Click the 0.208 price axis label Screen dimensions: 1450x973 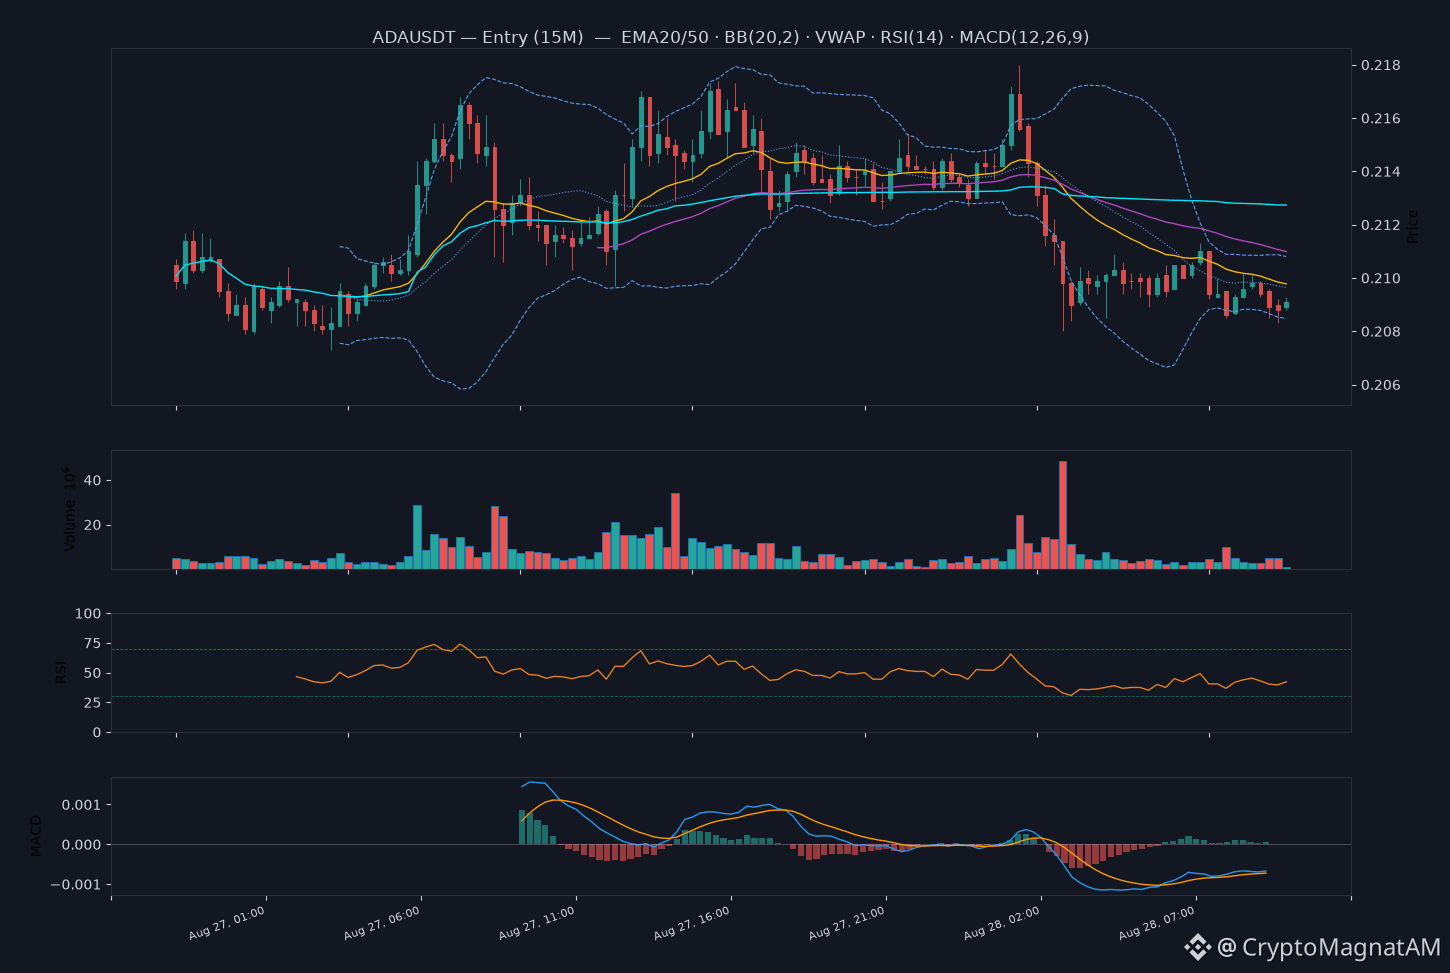tap(1380, 332)
